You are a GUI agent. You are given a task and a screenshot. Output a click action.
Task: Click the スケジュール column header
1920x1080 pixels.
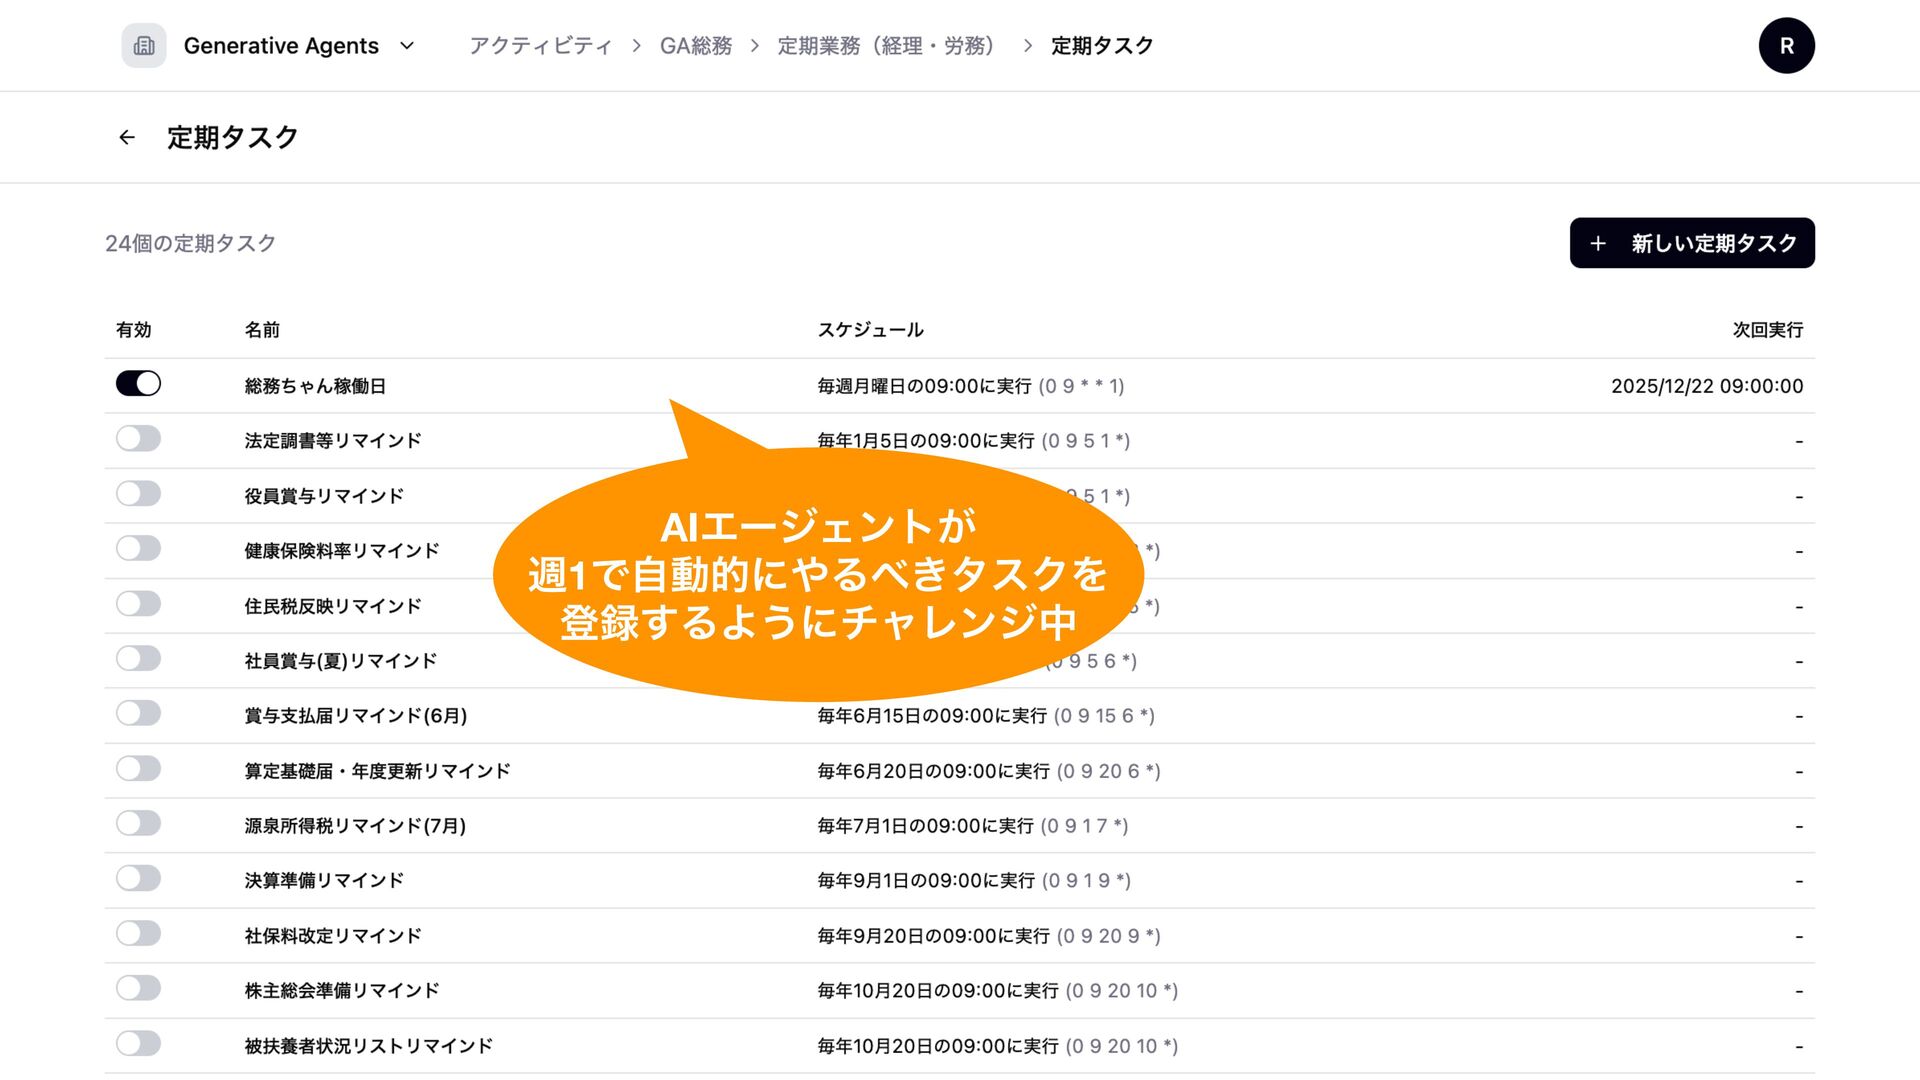[870, 330]
